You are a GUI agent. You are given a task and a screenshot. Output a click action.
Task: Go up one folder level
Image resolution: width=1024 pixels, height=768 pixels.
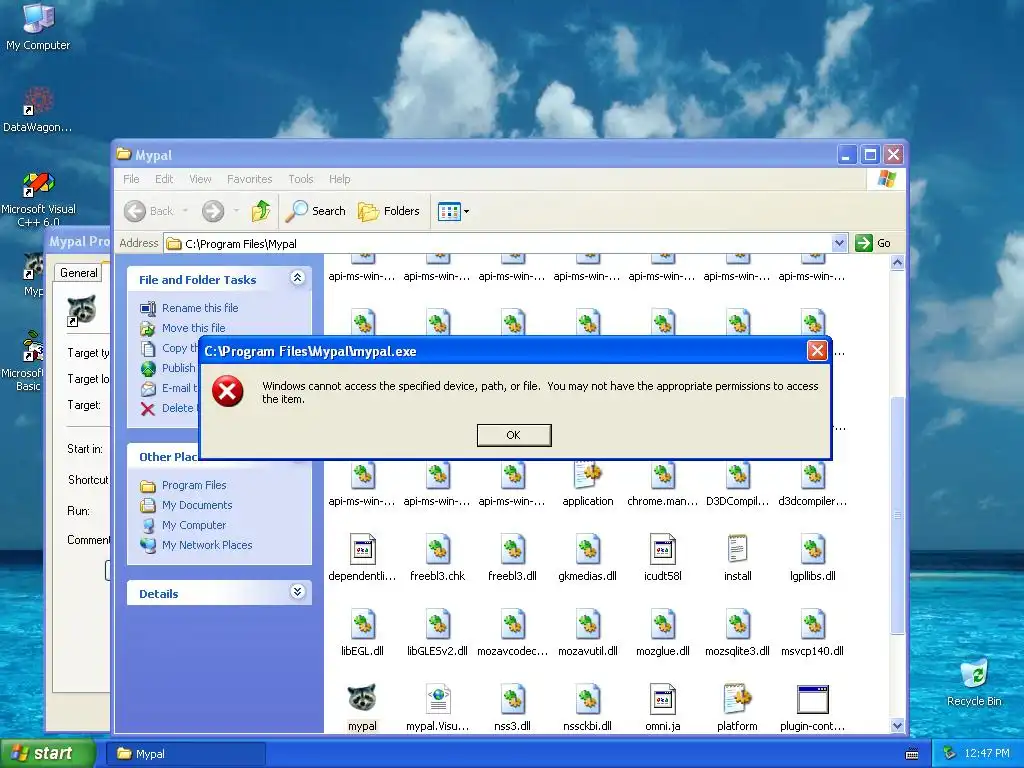click(x=261, y=210)
